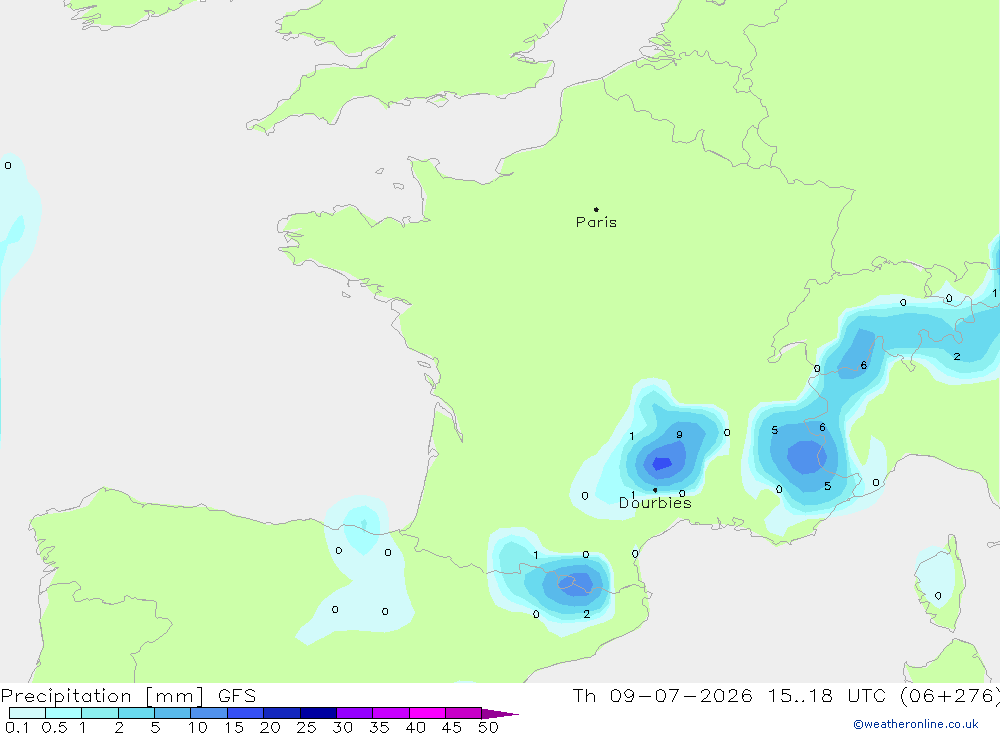Pick the 5–10 mm legend swatch
Viewport: 1000px width, 733px height.
pyautogui.click(x=173, y=713)
